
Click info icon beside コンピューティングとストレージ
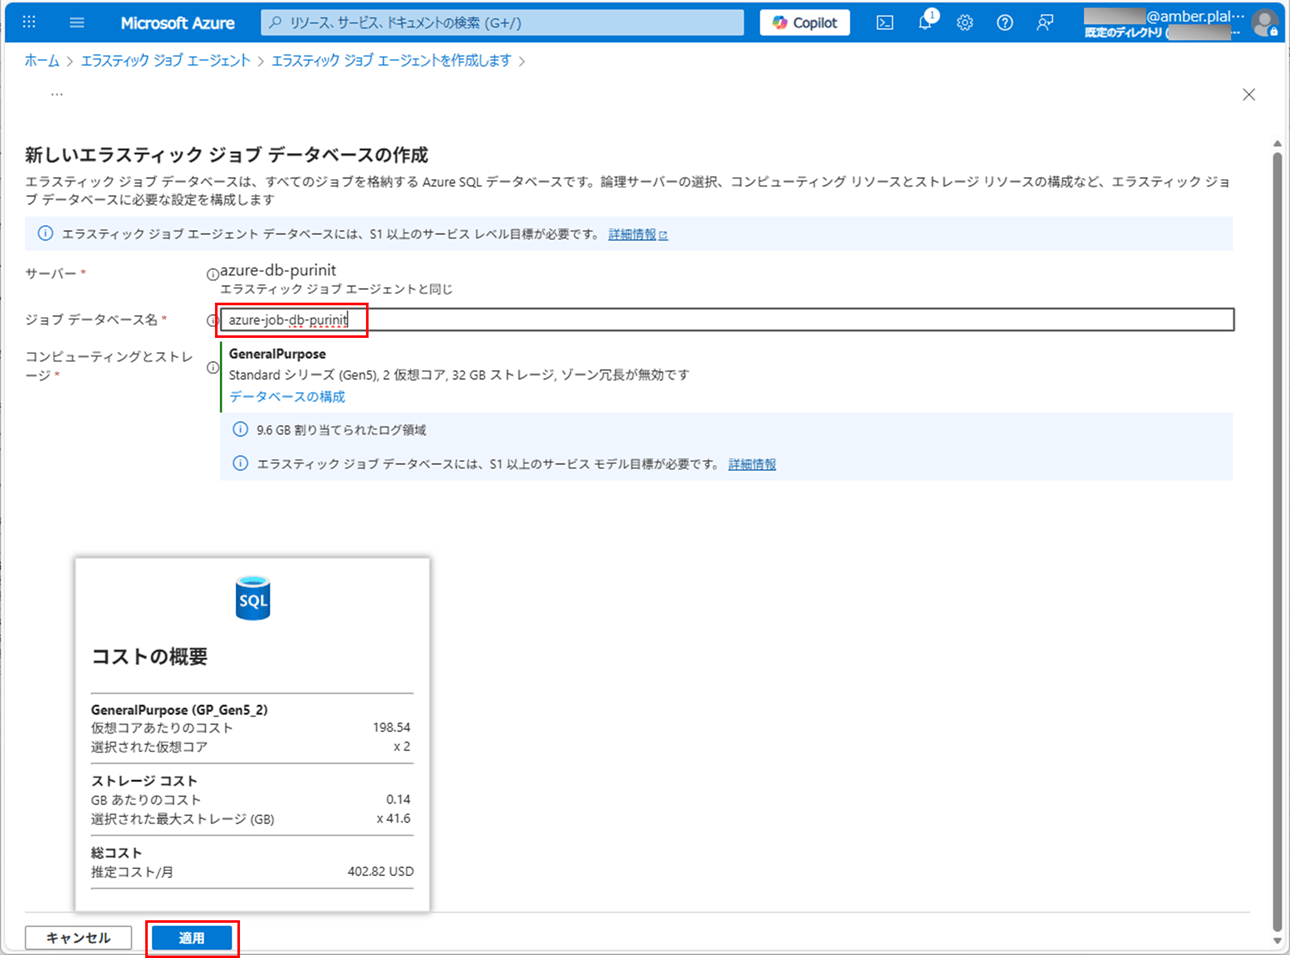coord(212,367)
